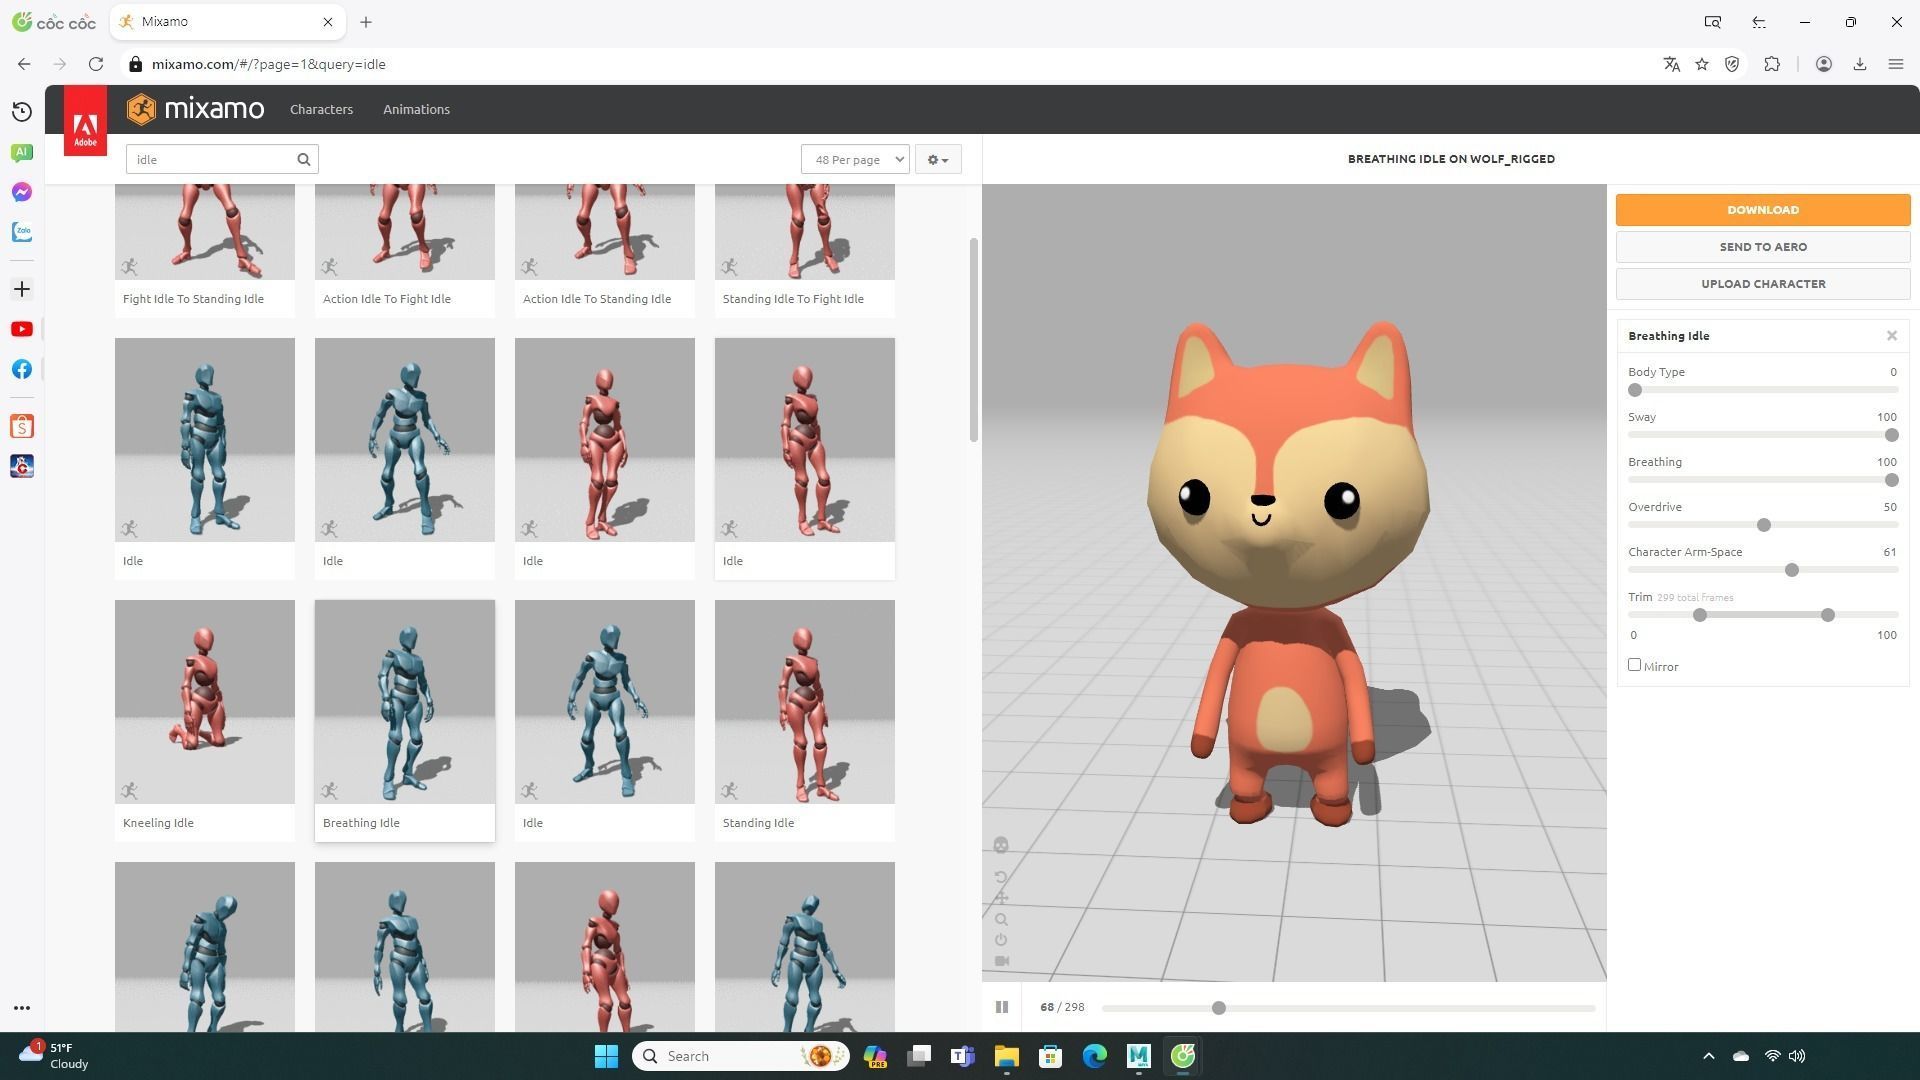Adjust the Body Type slider handle
Image resolution: width=1920 pixels, height=1080 pixels.
(1635, 390)
